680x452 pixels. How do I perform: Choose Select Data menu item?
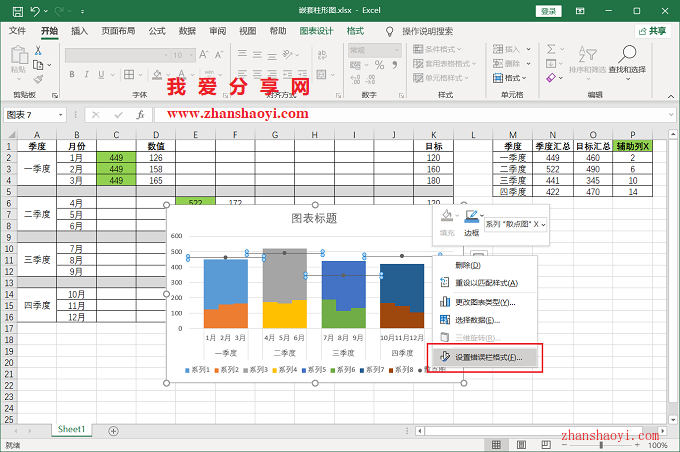point(485,320)
